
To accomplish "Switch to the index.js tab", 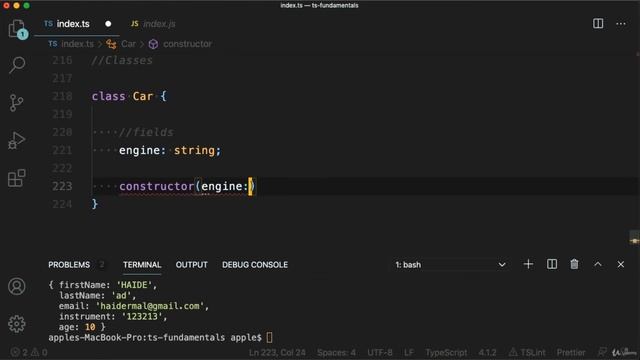I will pos(153,24).
